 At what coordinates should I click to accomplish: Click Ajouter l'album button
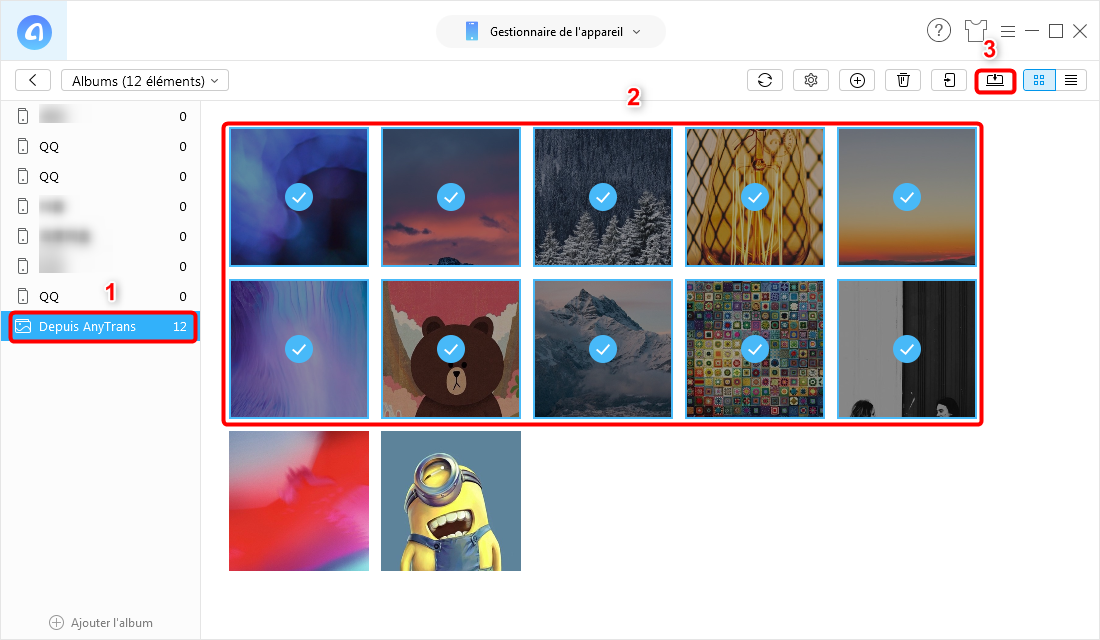point(101,622)
